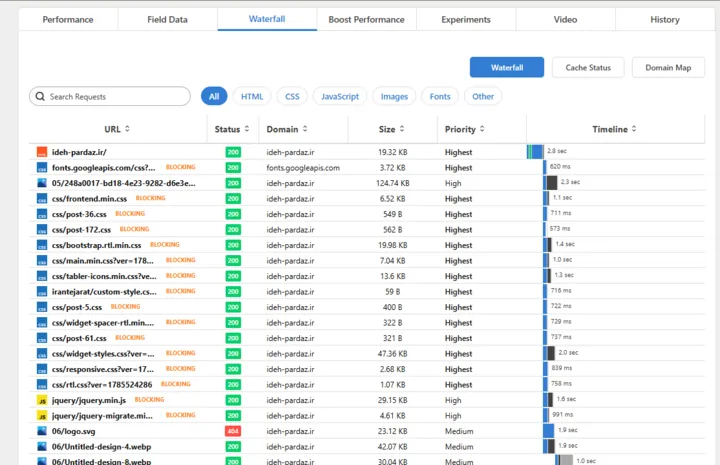Click the image icon for 05/248a0017 request

point(42,183)
